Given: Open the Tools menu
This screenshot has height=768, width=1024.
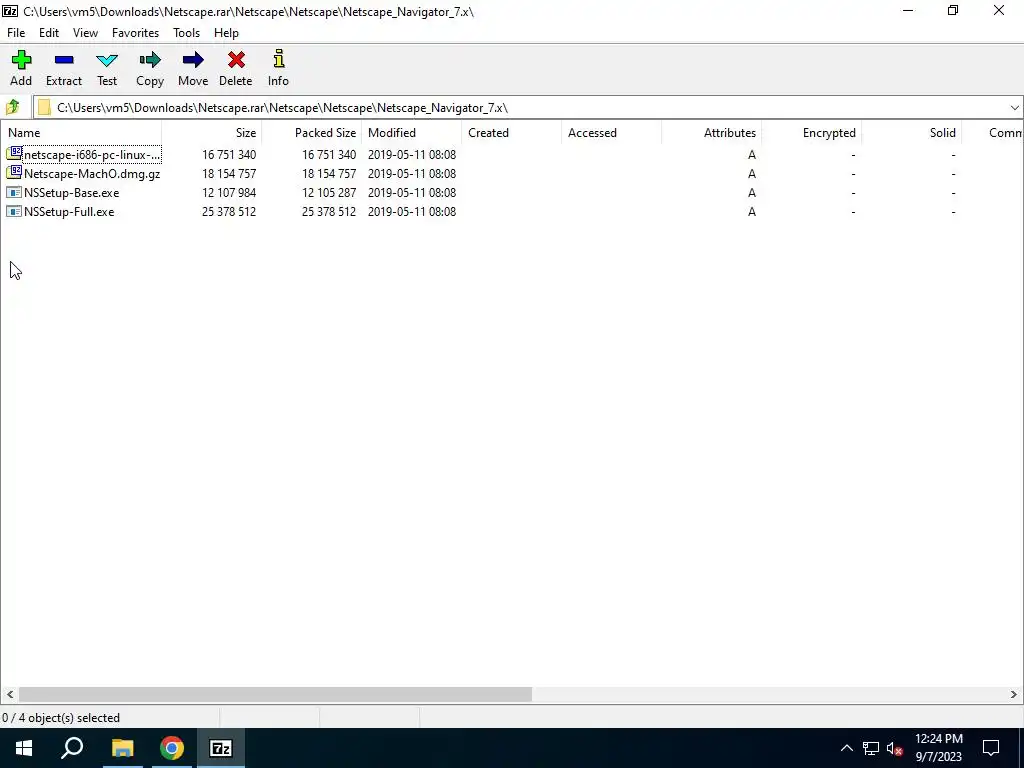Looking at the screenshot, I should 186,33.
